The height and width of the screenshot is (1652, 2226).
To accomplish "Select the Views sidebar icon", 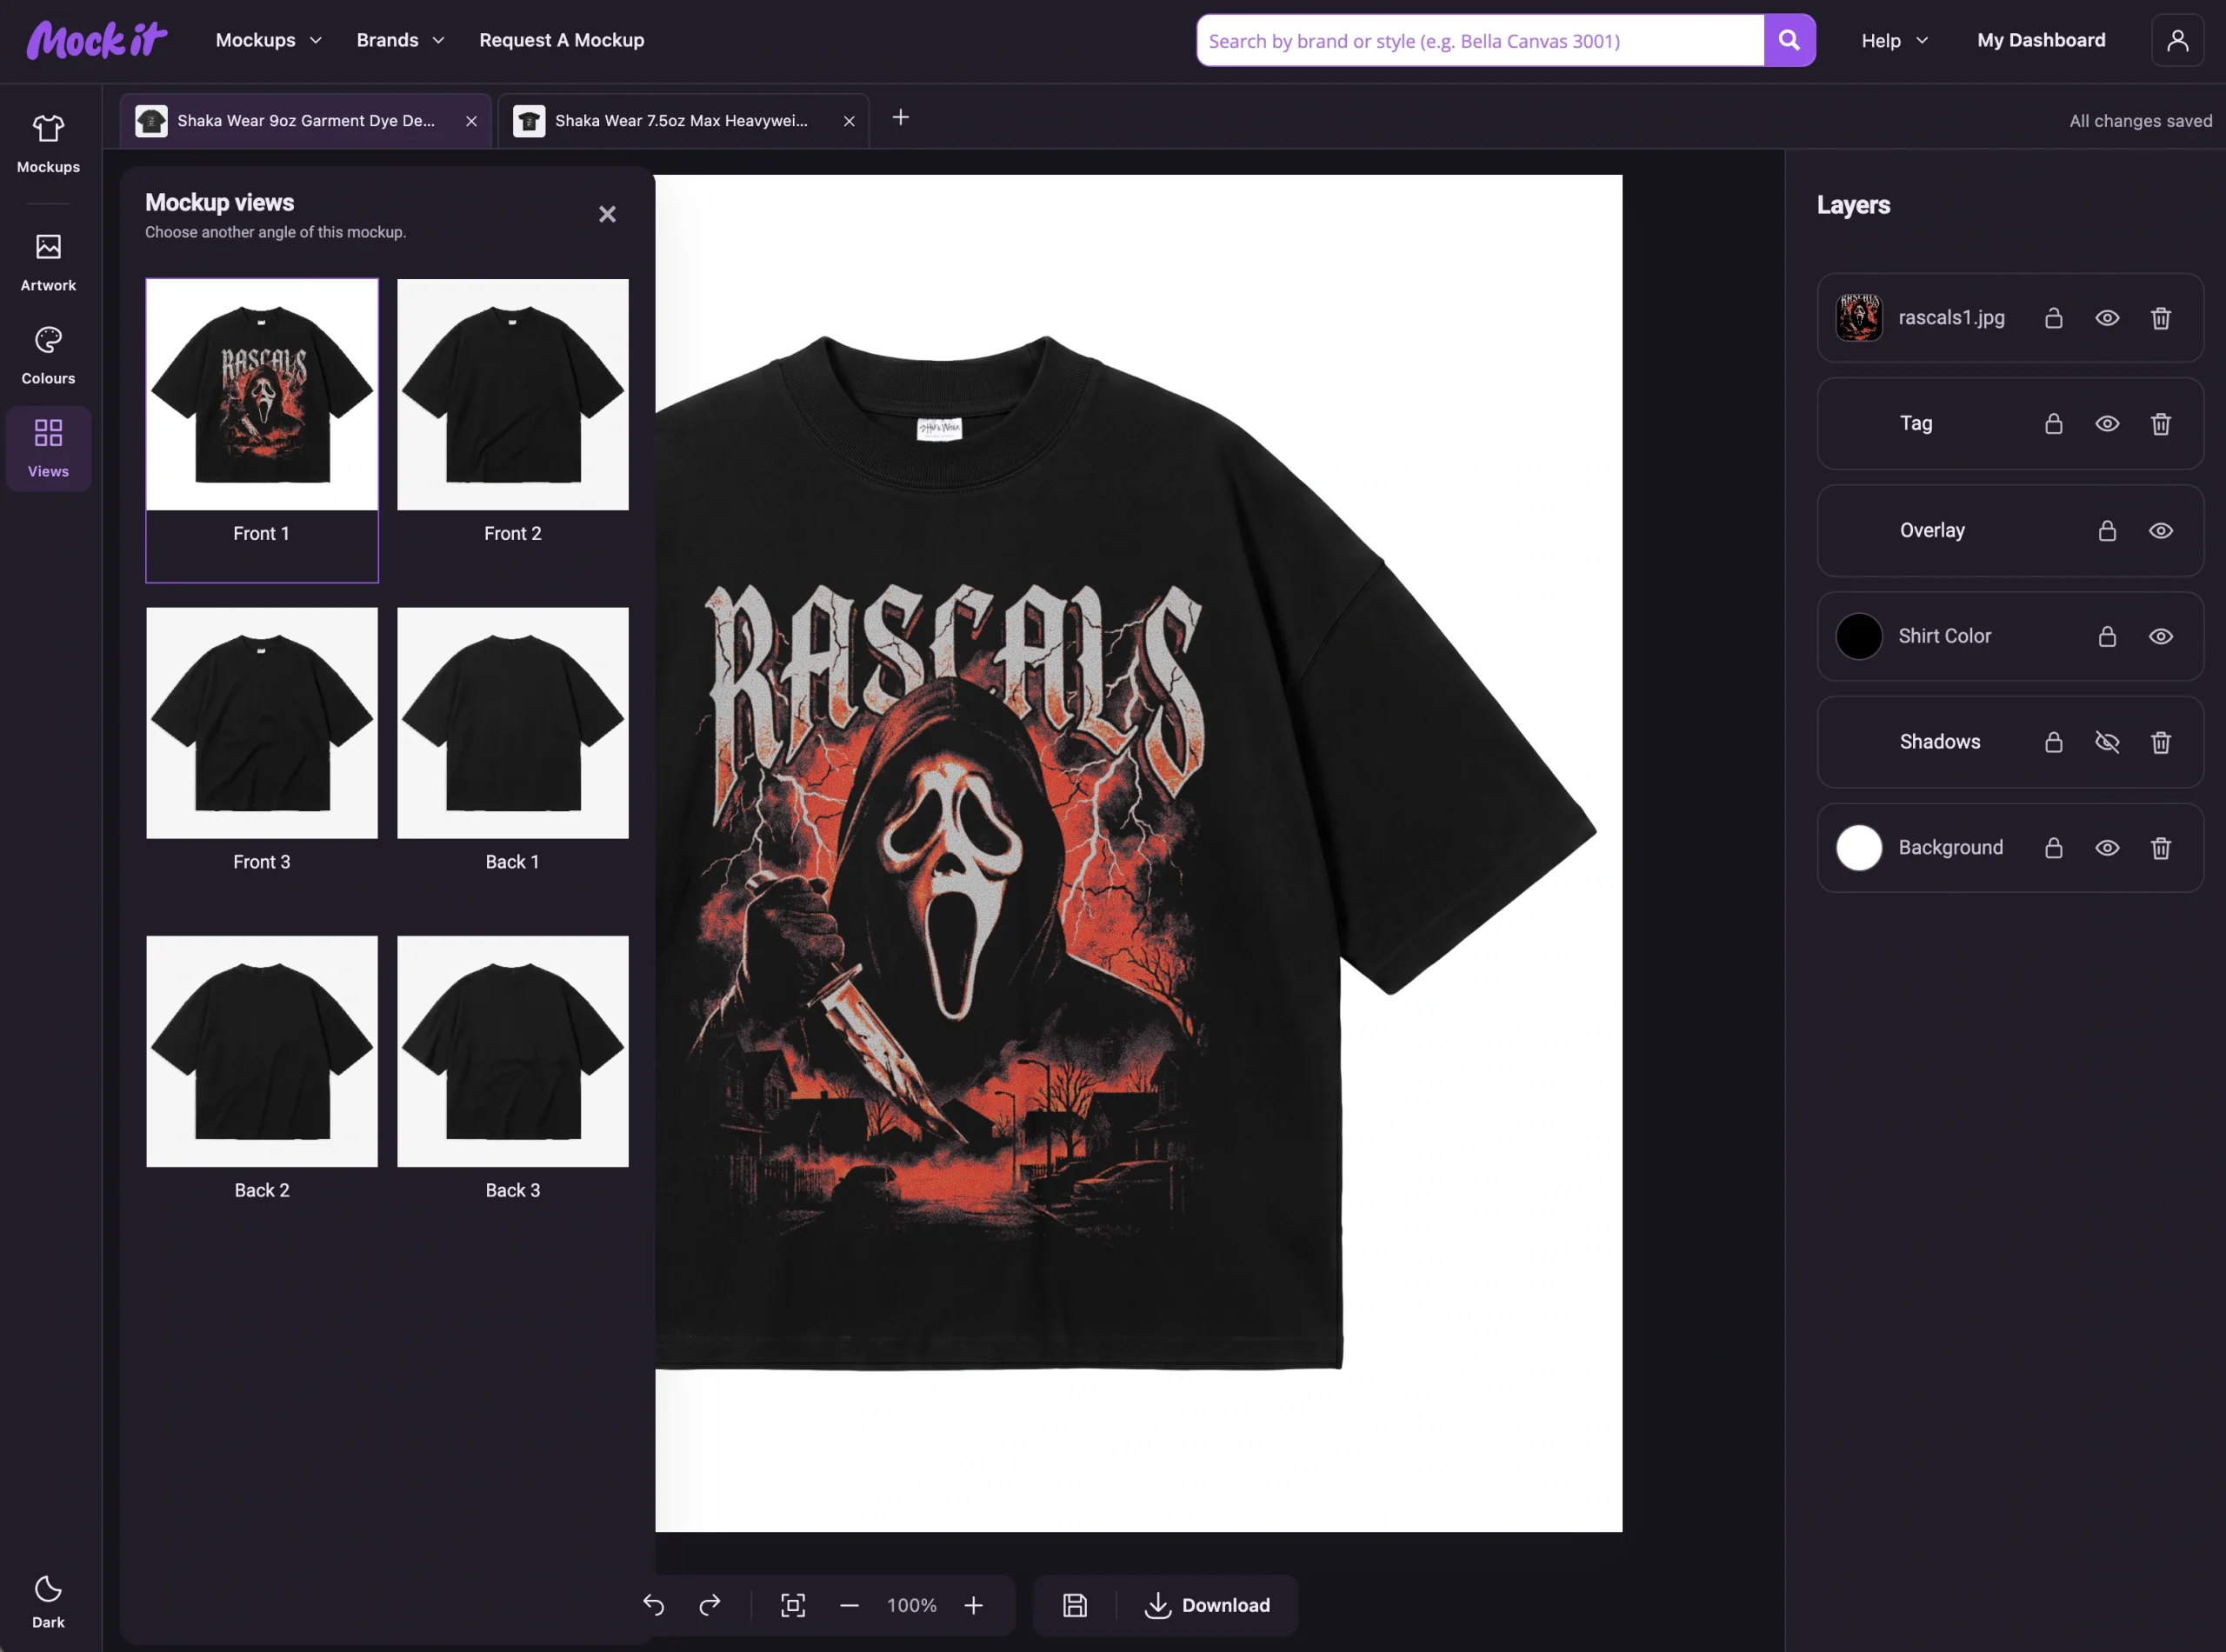I will [48, 448].
